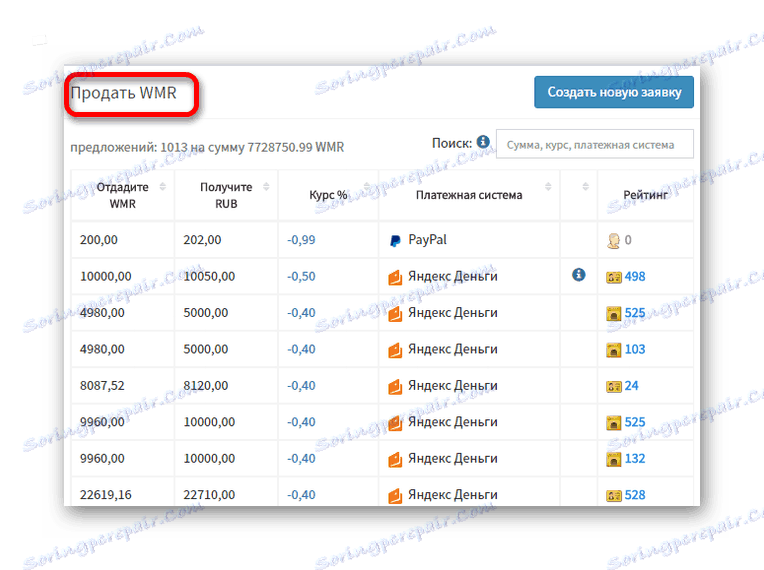The image size is (764, 570).
Task: Click the Создать новую заявку button
Action: click(x=613, y=92)
